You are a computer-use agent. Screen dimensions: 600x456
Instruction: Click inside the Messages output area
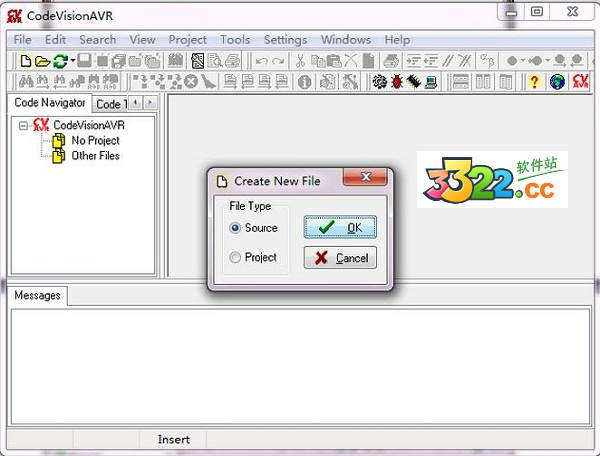[x=300, y=366]
